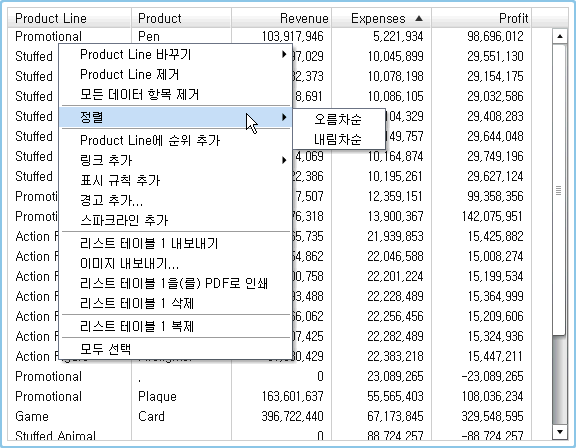Click profit value 15,425,882
576x448 pixels.
coord(496,236)
